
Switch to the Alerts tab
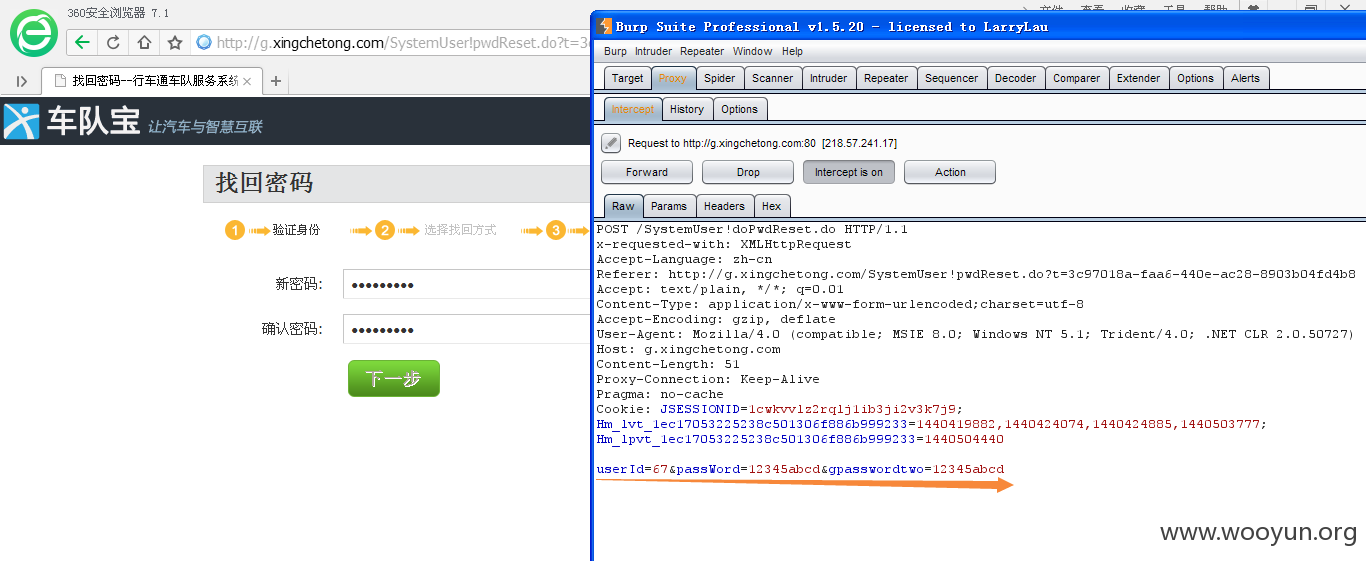pos(1246,78)
